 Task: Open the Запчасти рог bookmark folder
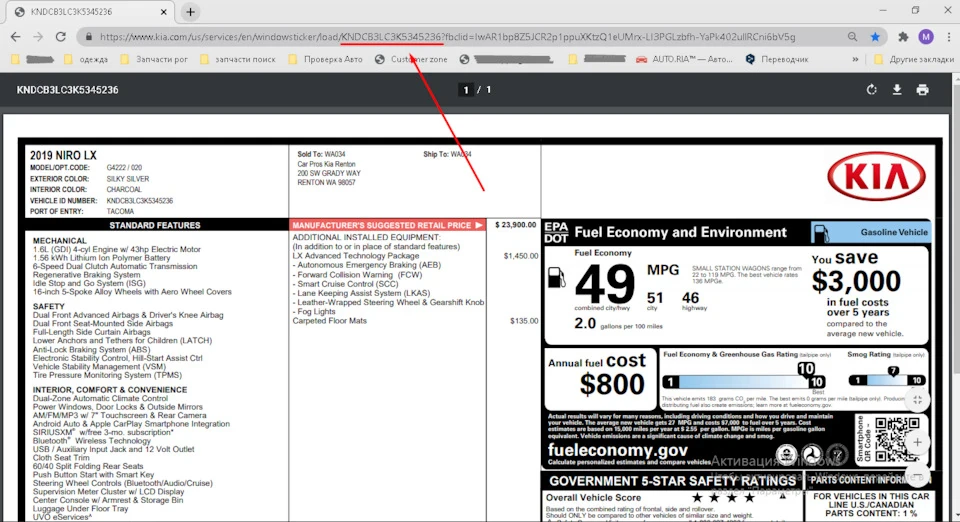click(154, 59)
